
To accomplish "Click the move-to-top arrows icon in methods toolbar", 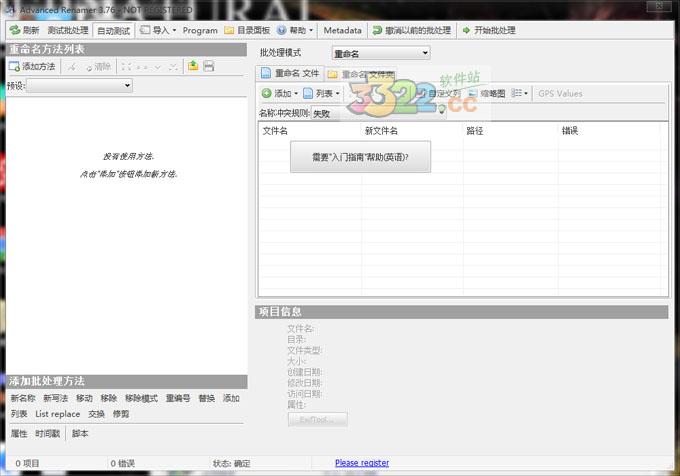I will (126, 67).
